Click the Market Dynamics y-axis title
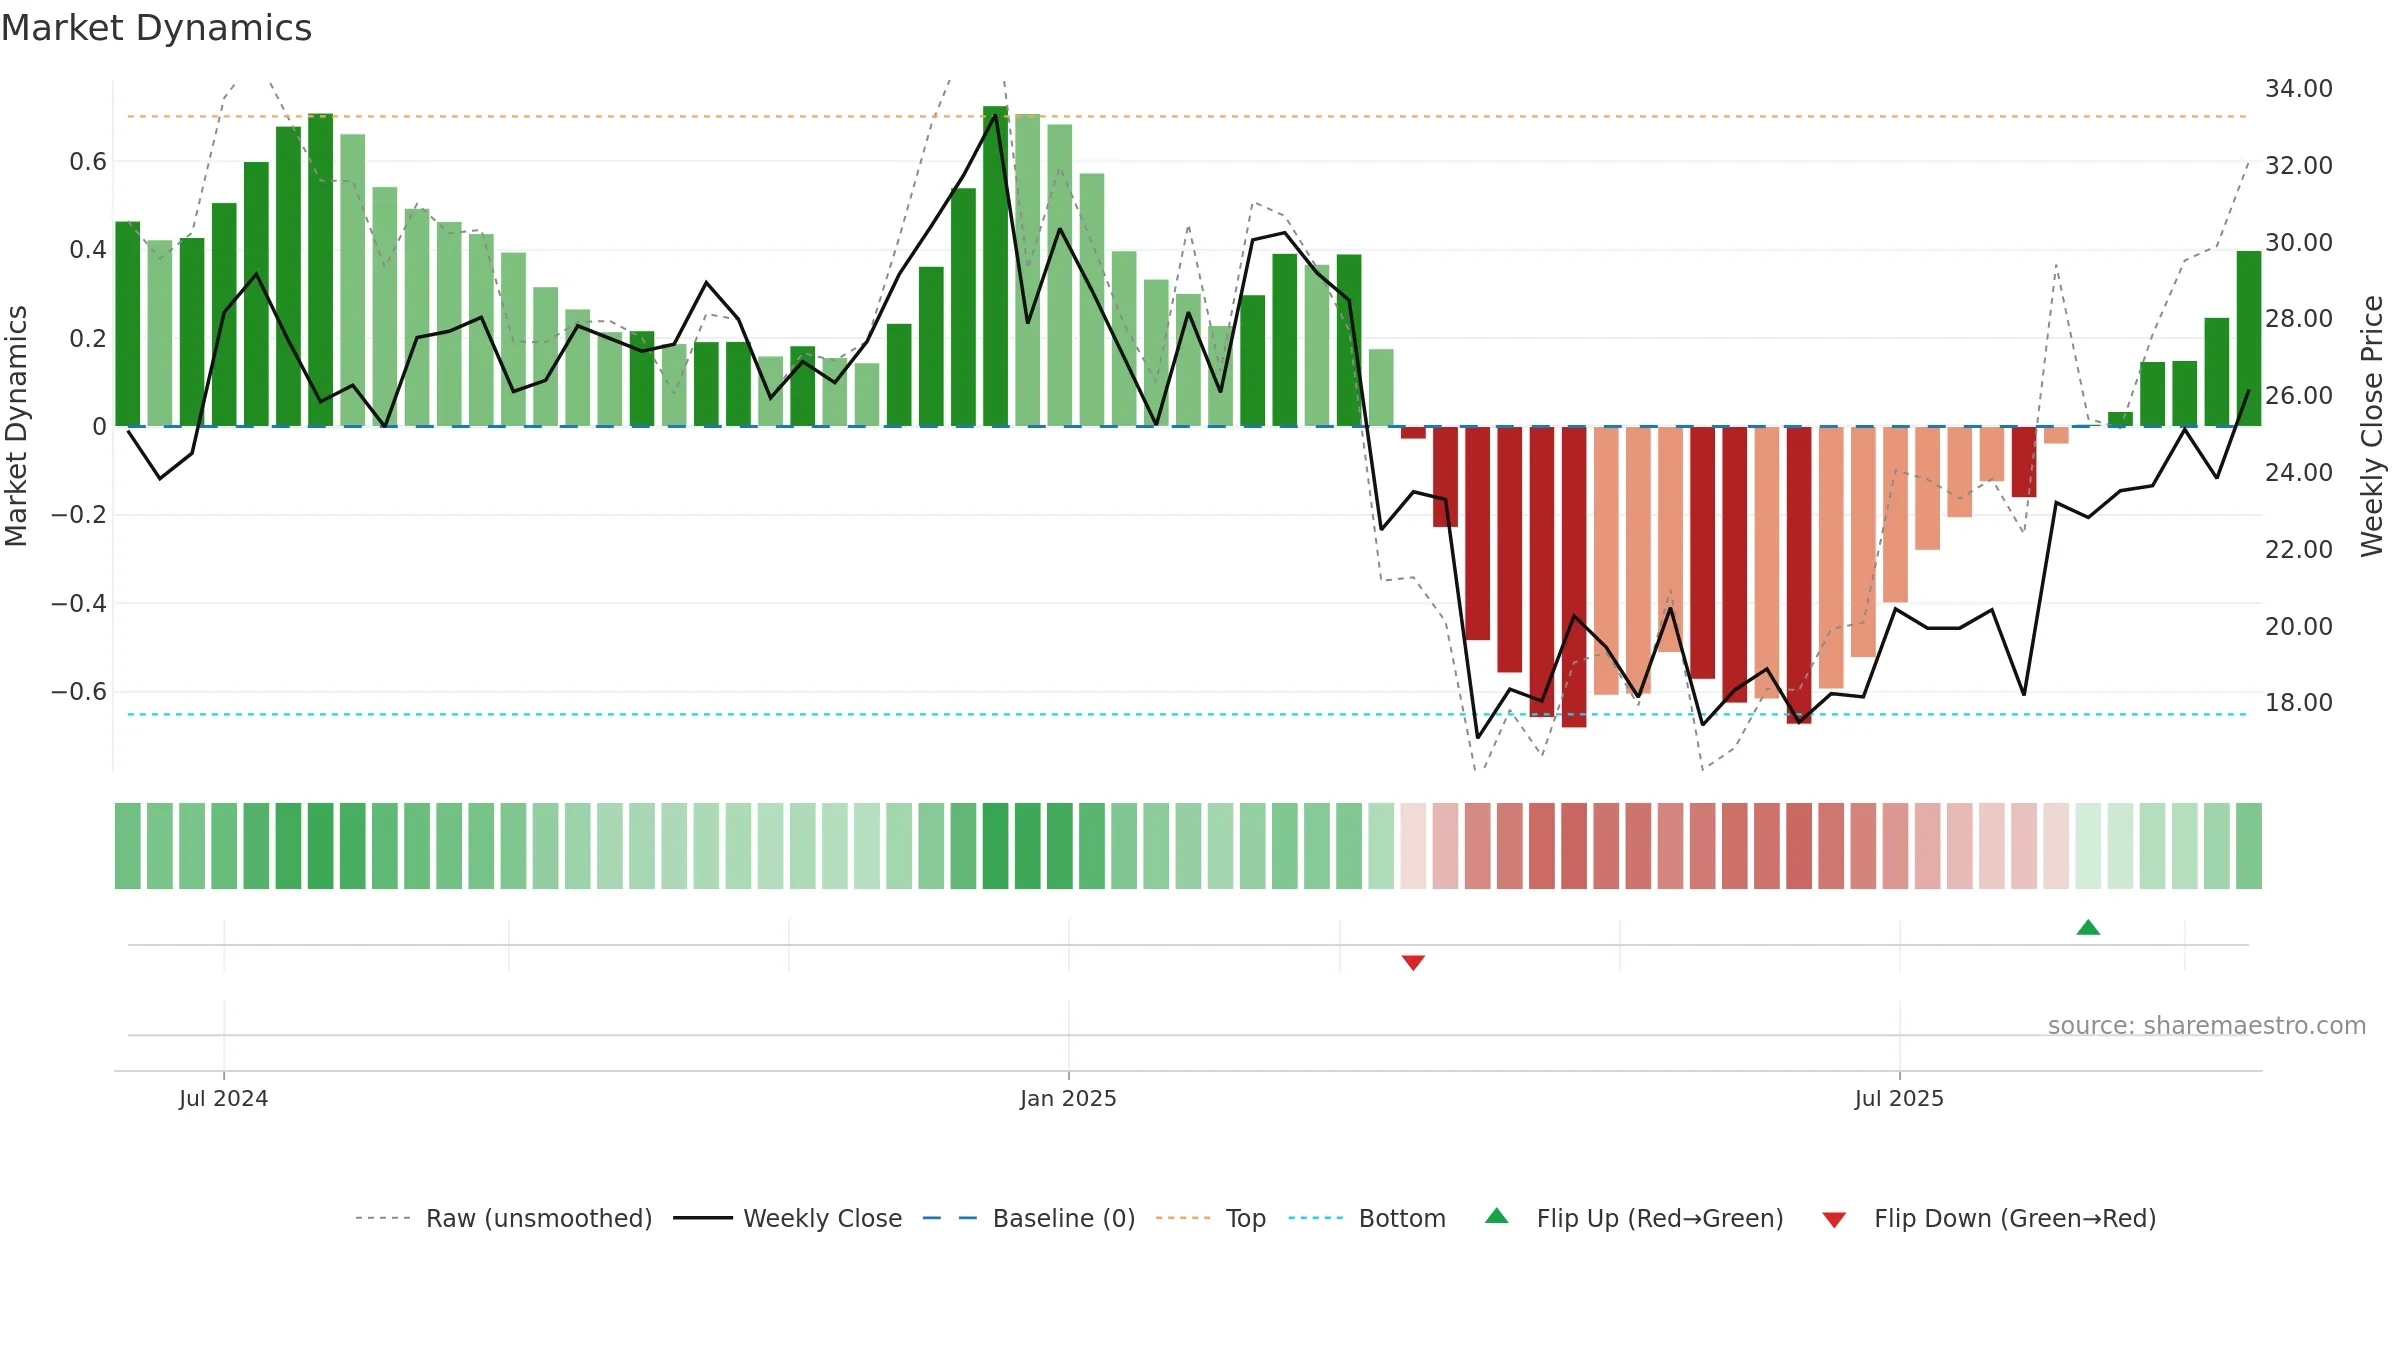This screenshot has height=1350, width=2400. pos(16,426)
